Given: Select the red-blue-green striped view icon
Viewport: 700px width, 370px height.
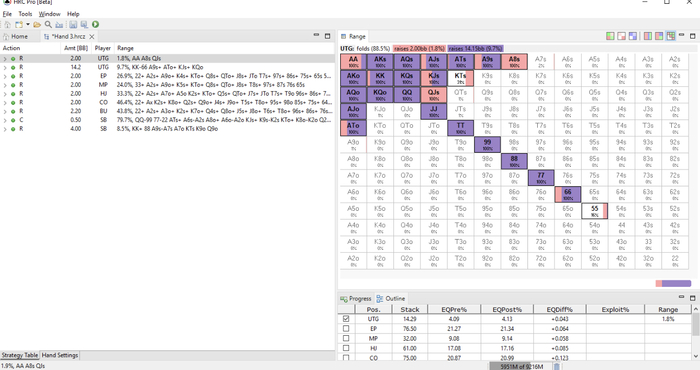Looking at the screenshot, I should point(648,36).
